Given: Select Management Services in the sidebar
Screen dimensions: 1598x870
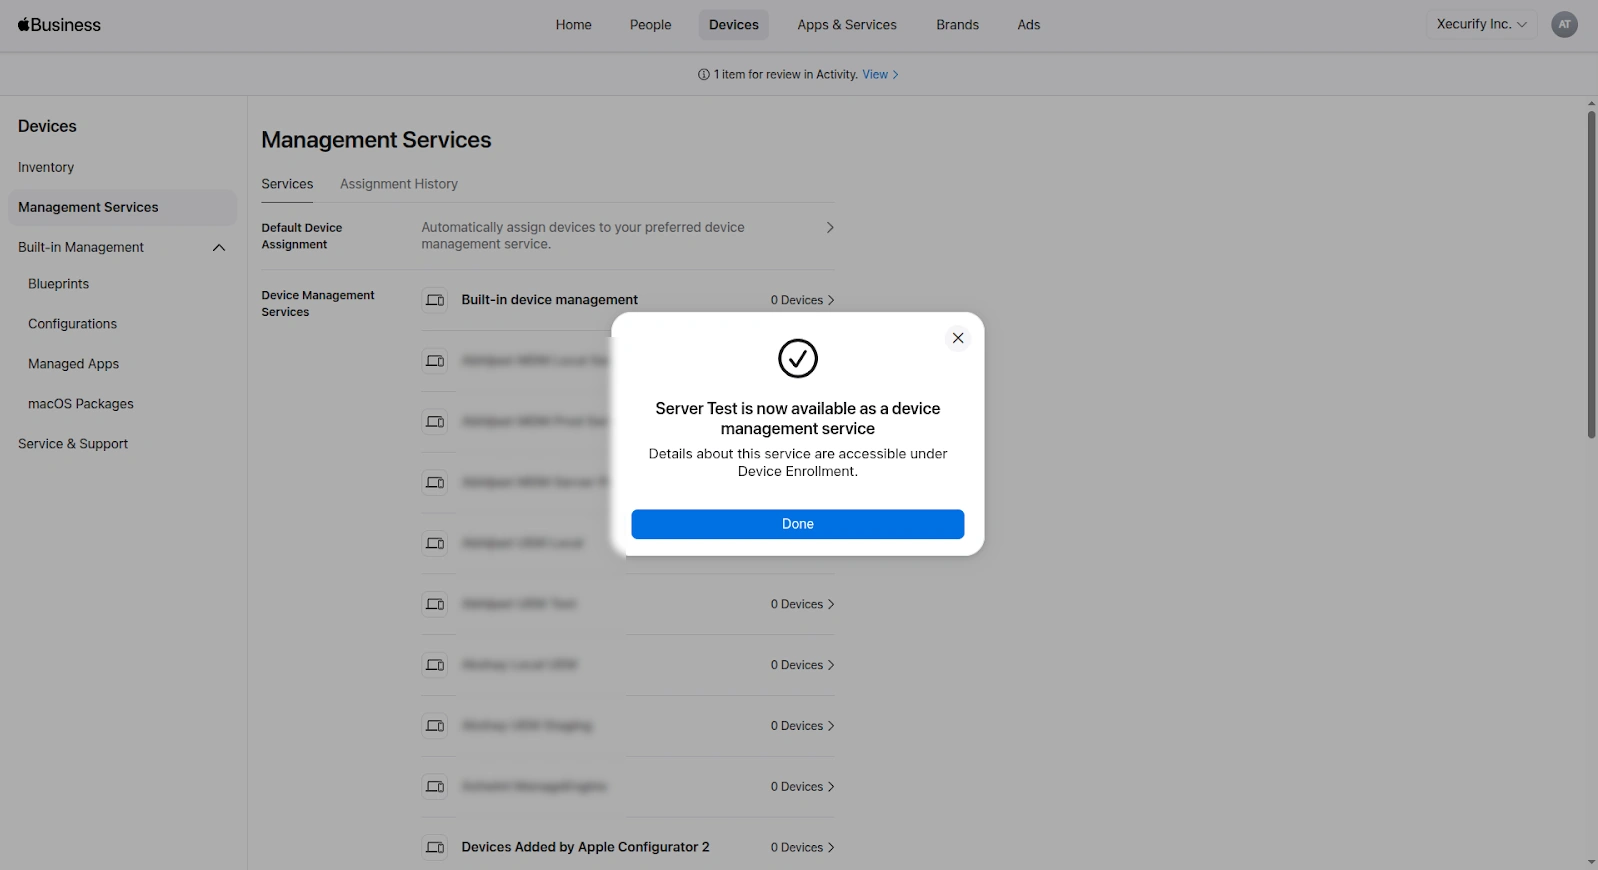Looking at the screenshot, I should (x=122, y=207).
